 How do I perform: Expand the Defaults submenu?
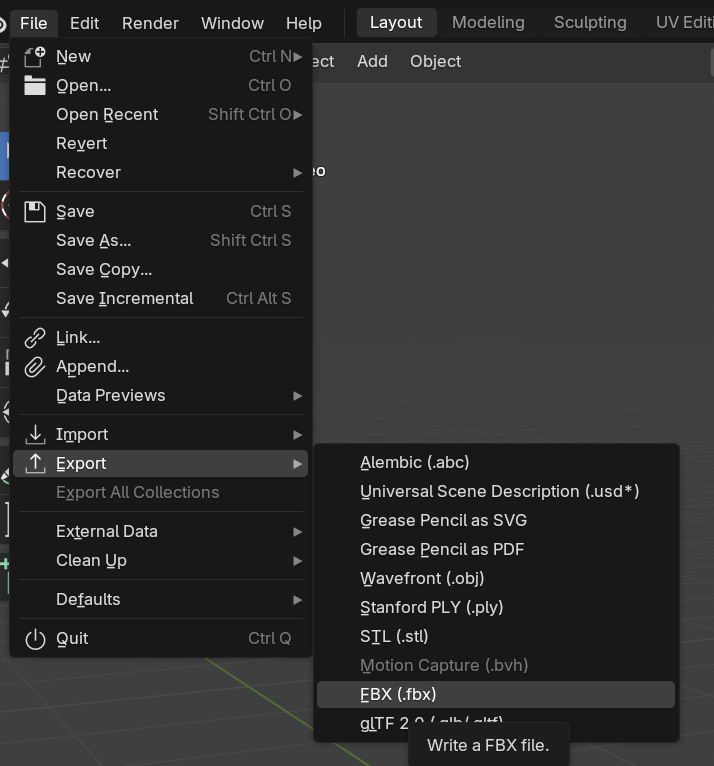[x=161, y=599]
